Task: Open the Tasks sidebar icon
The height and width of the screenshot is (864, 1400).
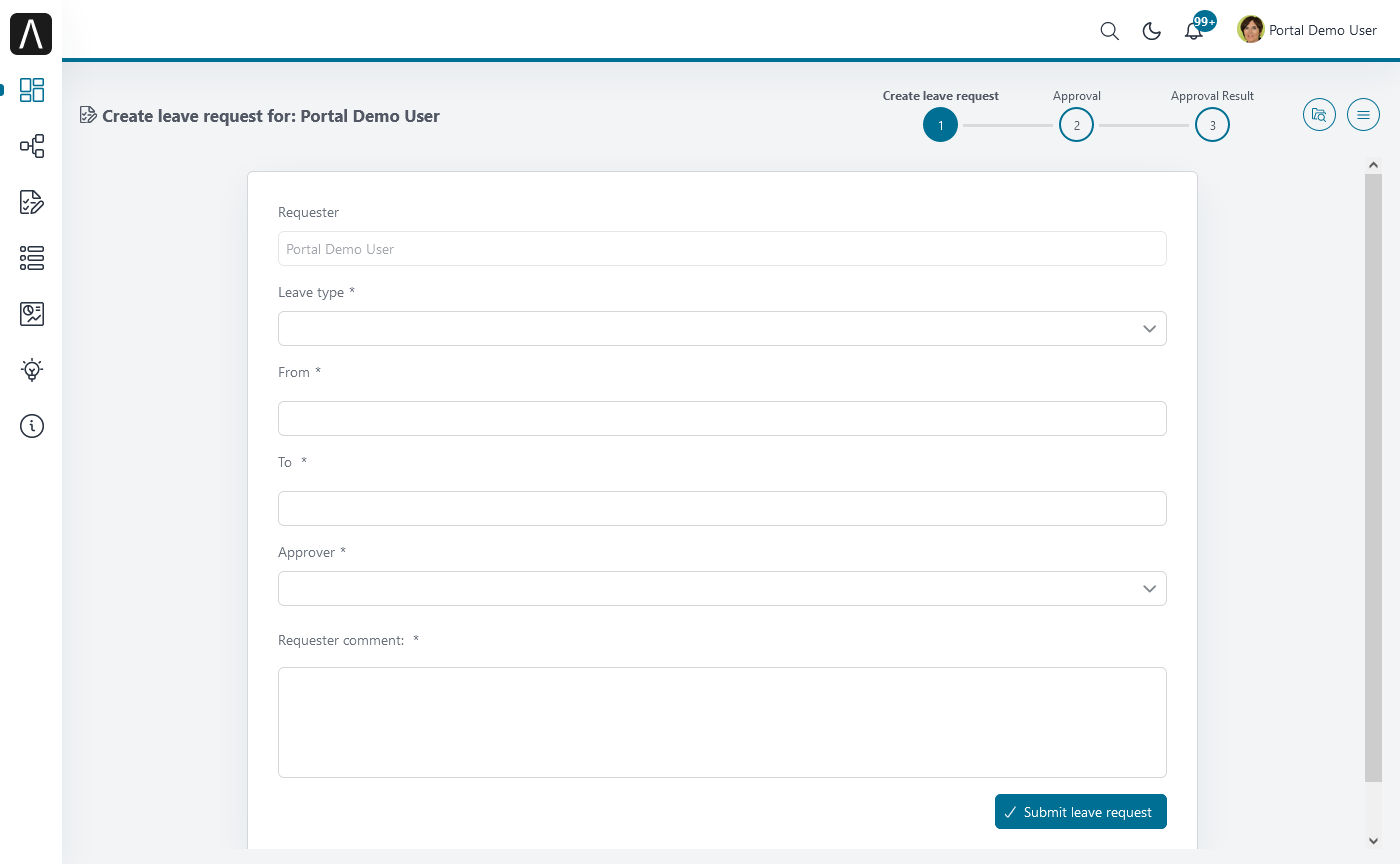Action: coord(32,202)
